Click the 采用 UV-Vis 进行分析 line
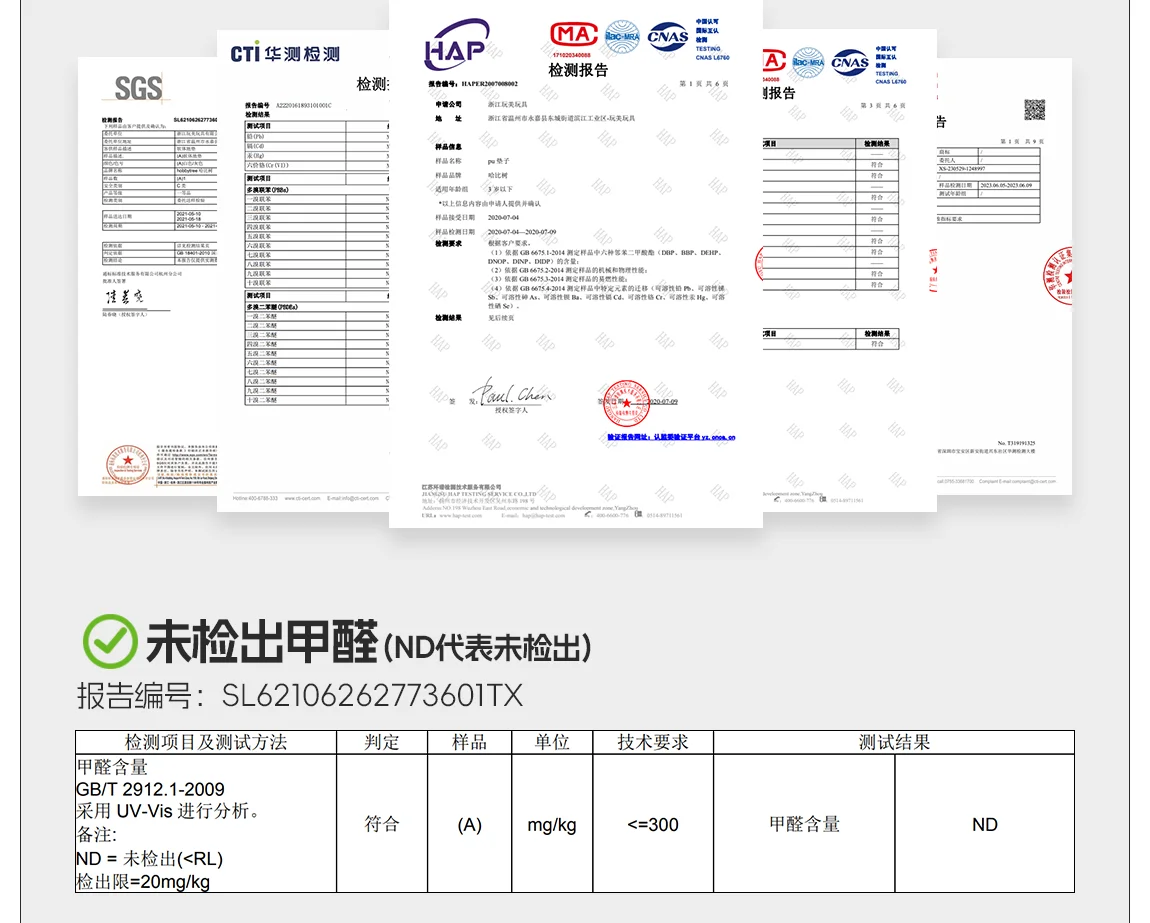Viewport: 1150px width, 923px height. pyautogui.click(x=168, y=811)
